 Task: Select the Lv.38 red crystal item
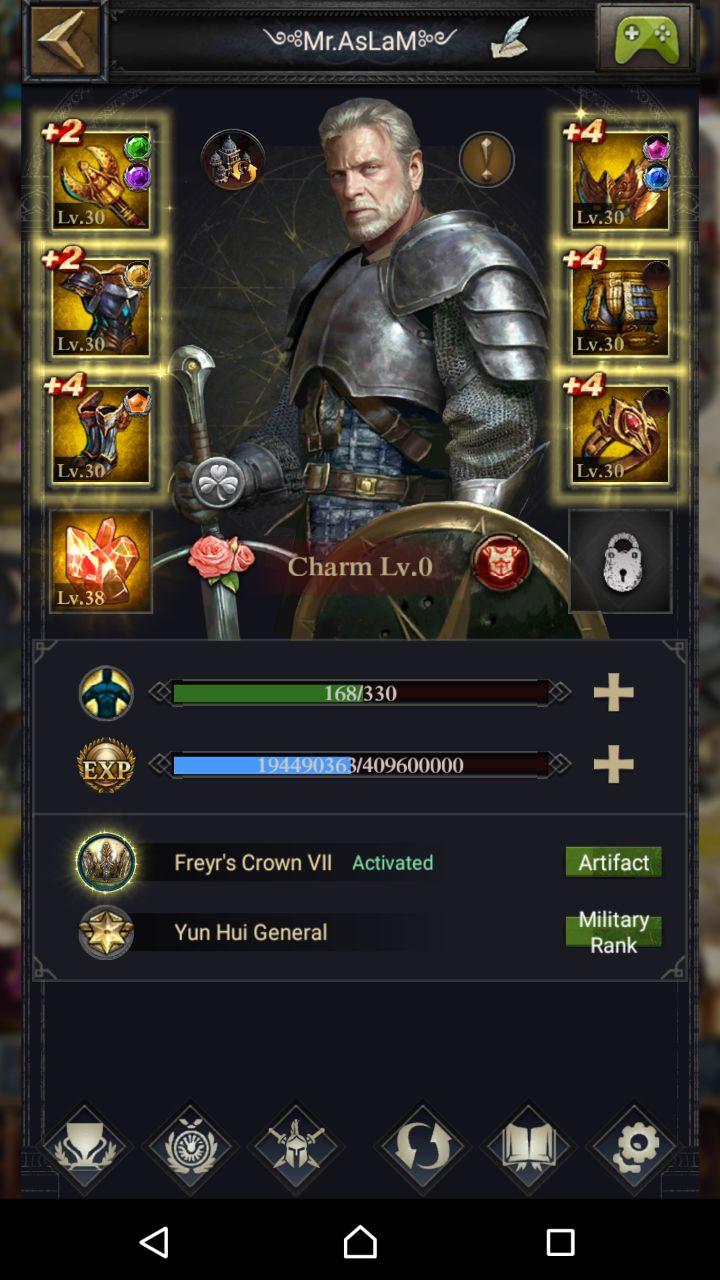click(101, 561)
